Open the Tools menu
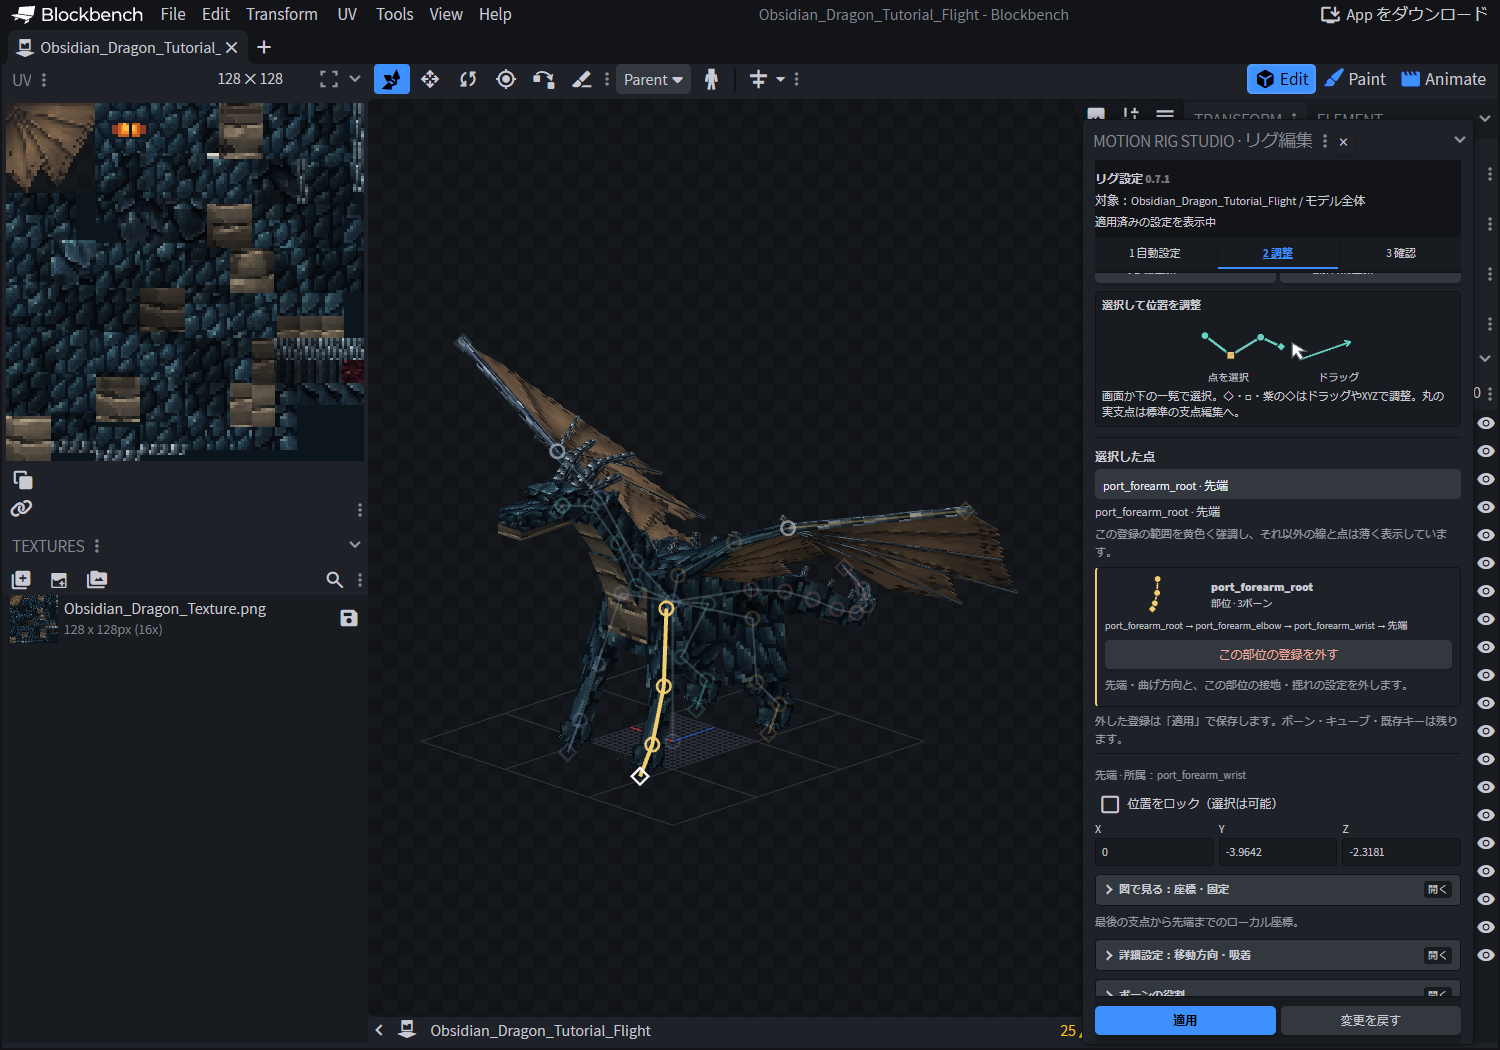The width and height of the screenshot is (1500, 1050). coord(394,14)
